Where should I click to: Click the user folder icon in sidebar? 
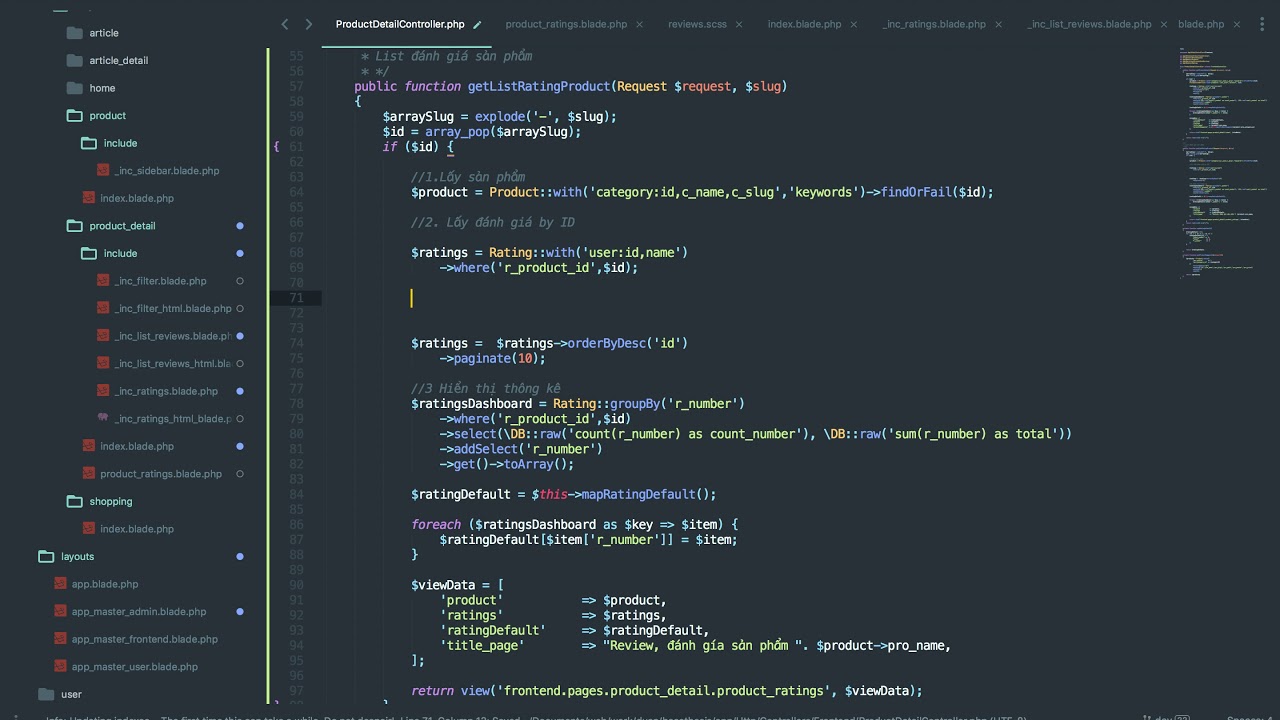[x=46, y=694]
